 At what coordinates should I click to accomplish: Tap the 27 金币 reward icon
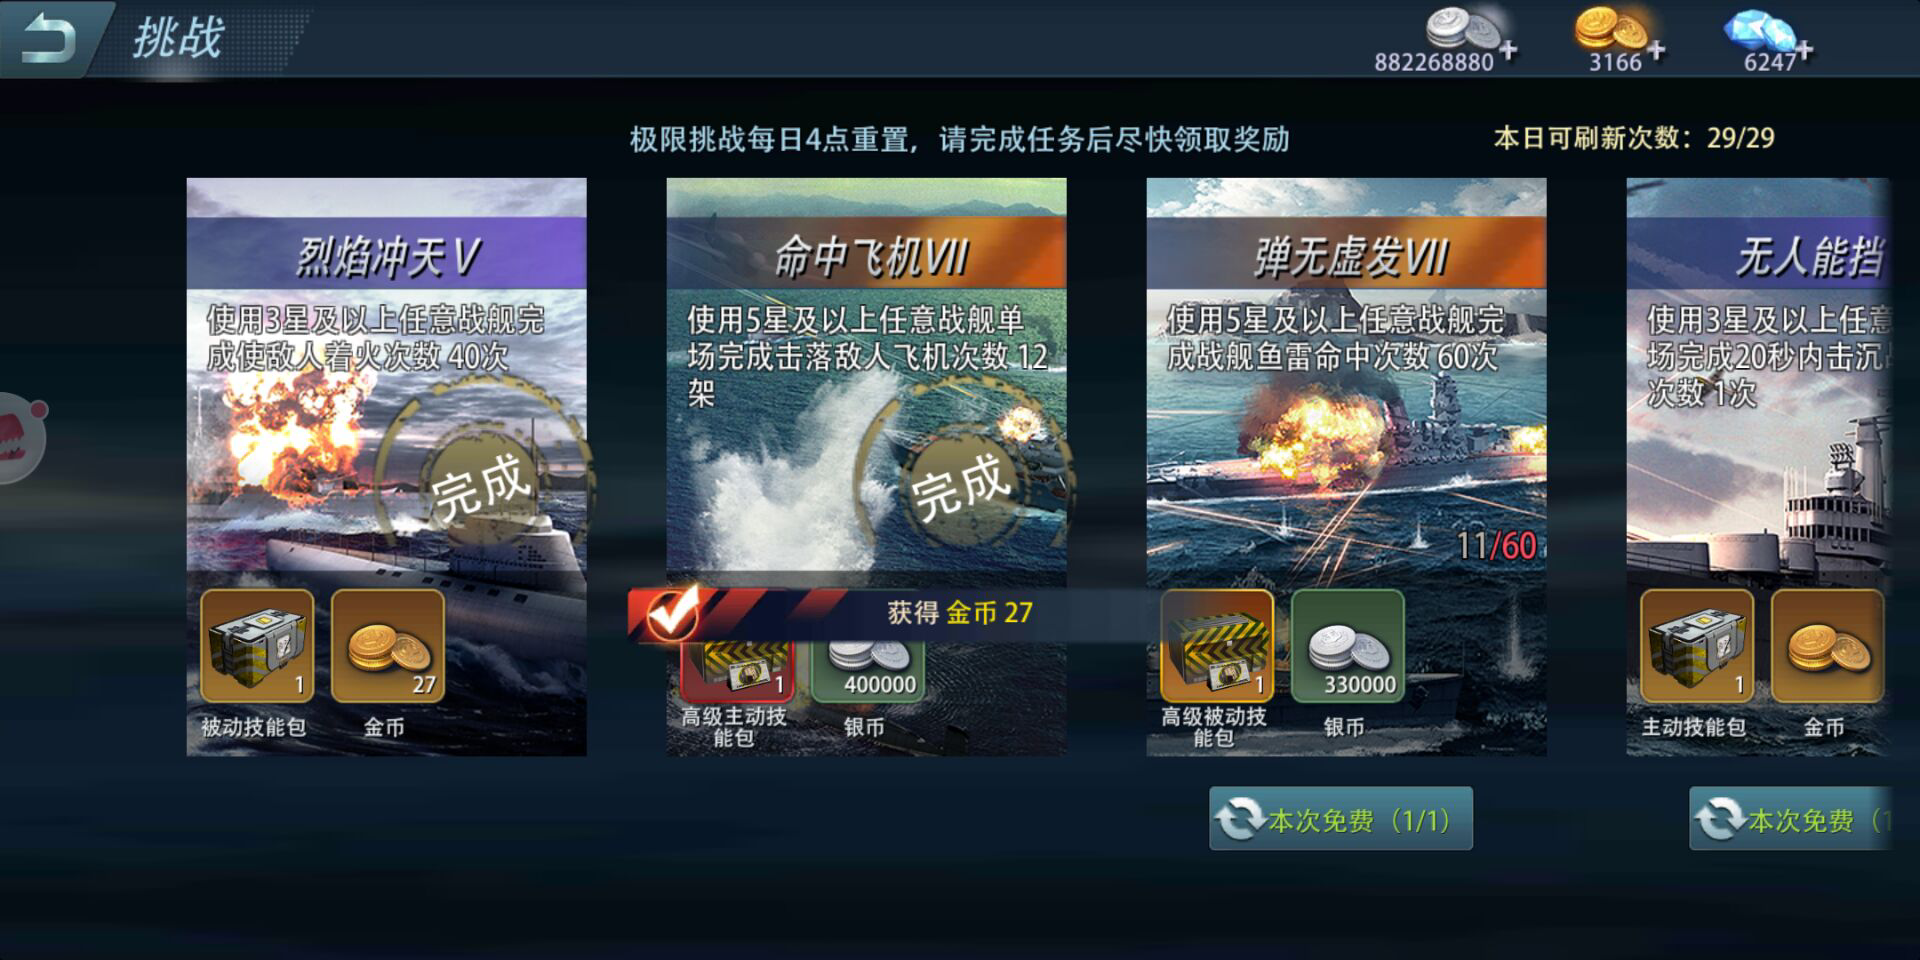tap(387, 646)
